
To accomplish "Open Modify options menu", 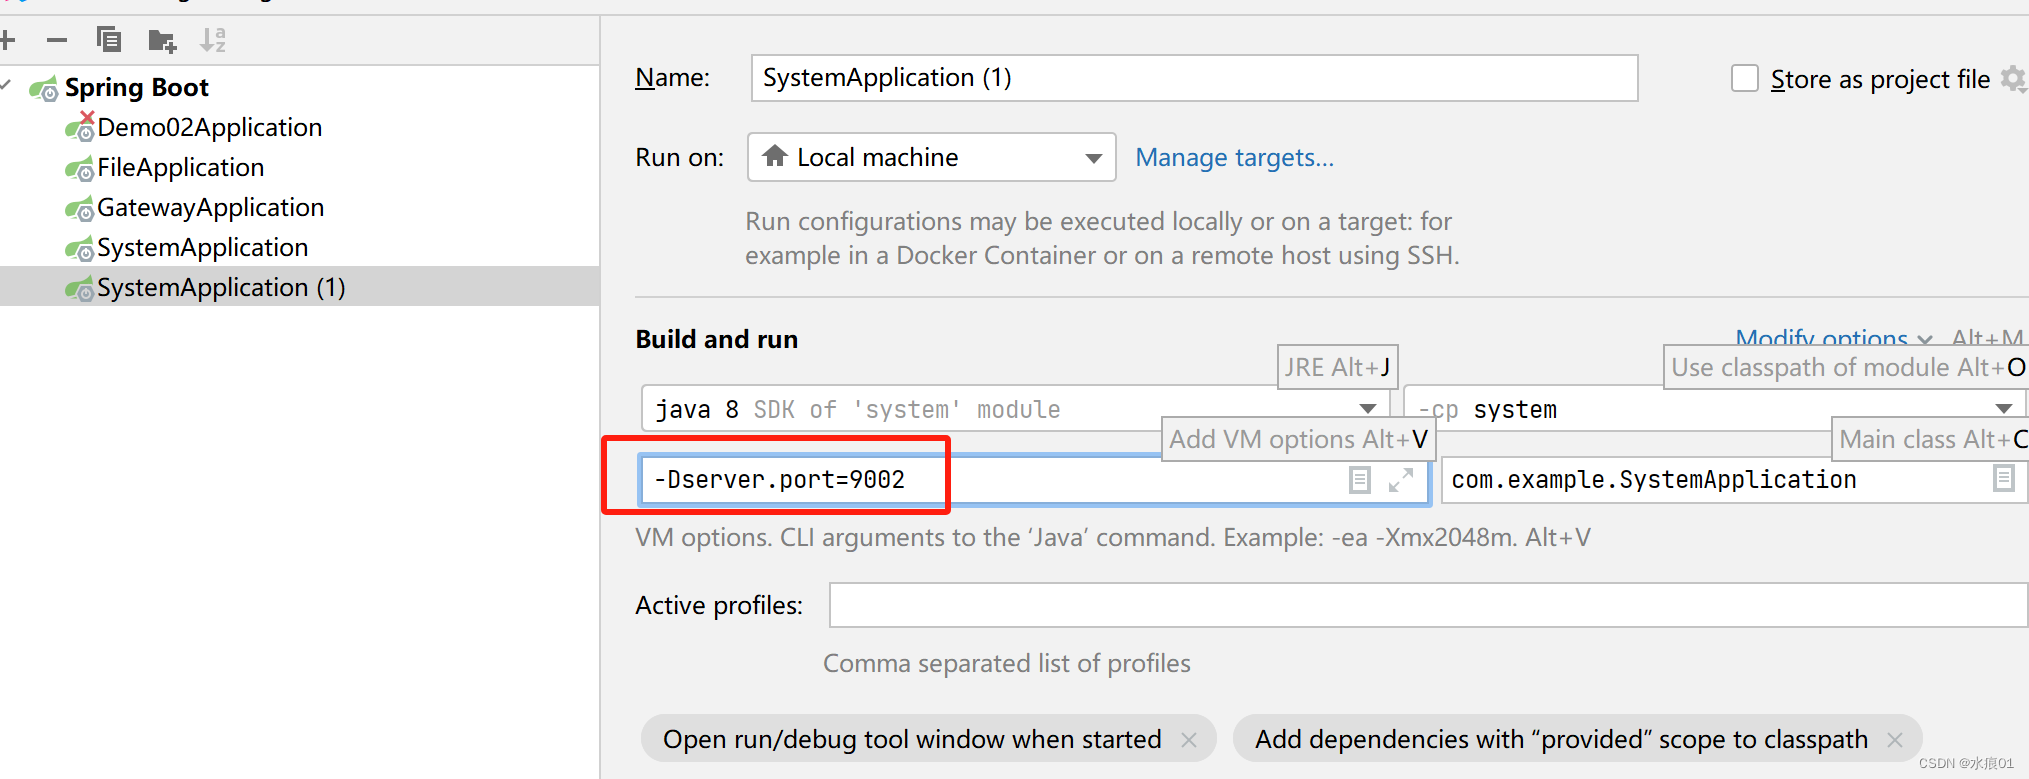I will click(1833, 338).
